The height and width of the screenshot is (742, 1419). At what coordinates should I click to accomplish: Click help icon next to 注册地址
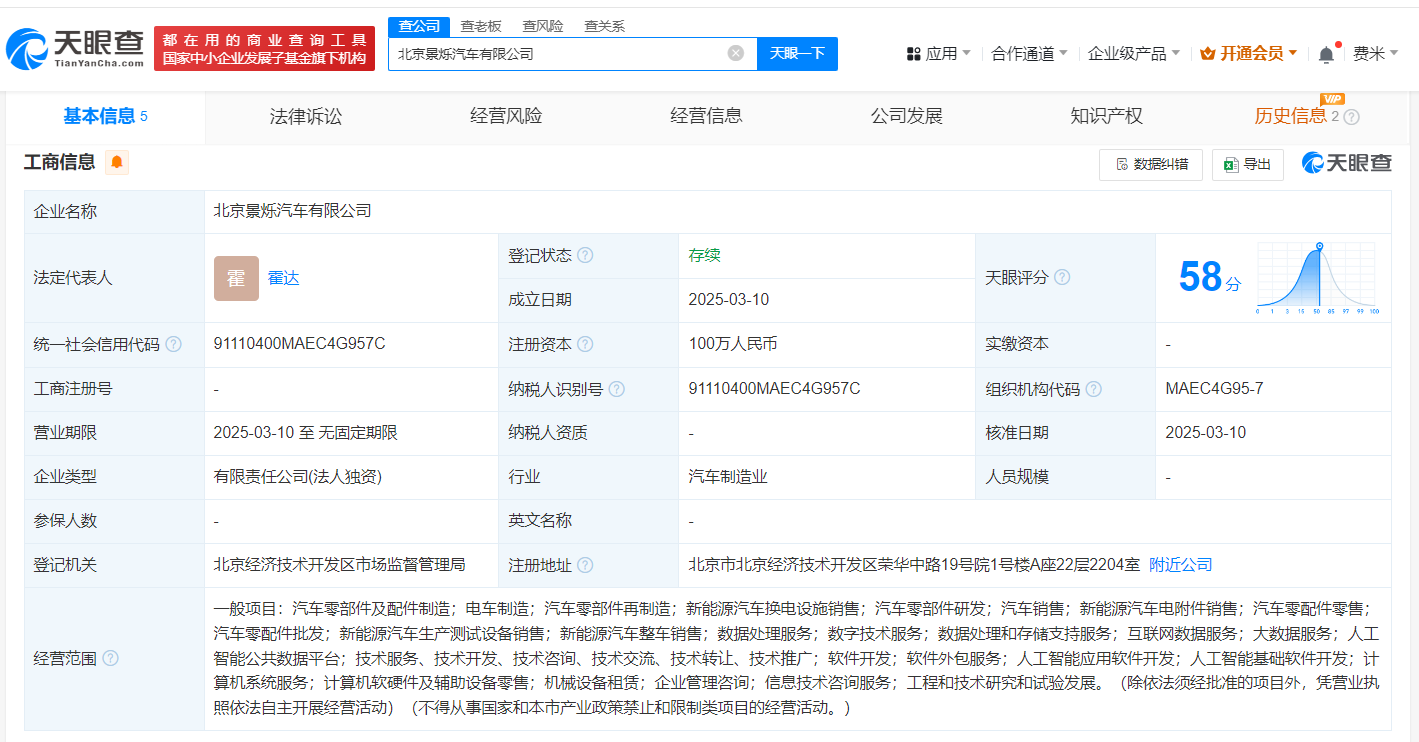(585, 566)
